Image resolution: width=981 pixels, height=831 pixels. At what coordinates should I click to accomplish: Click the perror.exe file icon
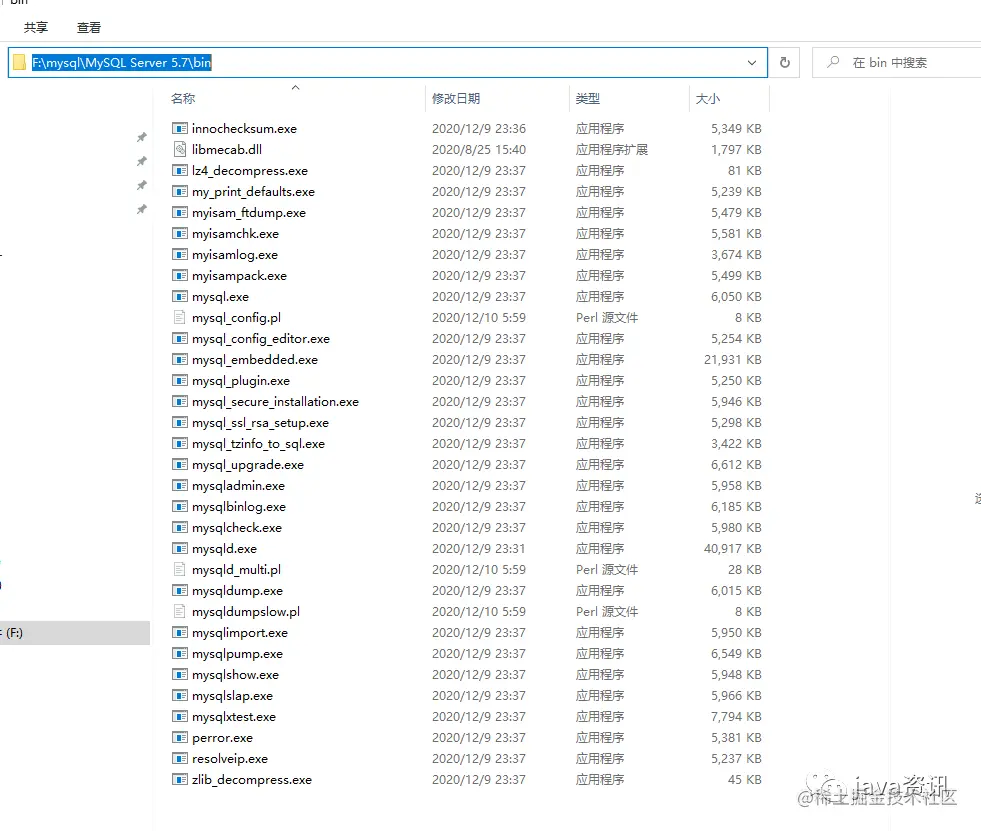(x=180, y=738)
